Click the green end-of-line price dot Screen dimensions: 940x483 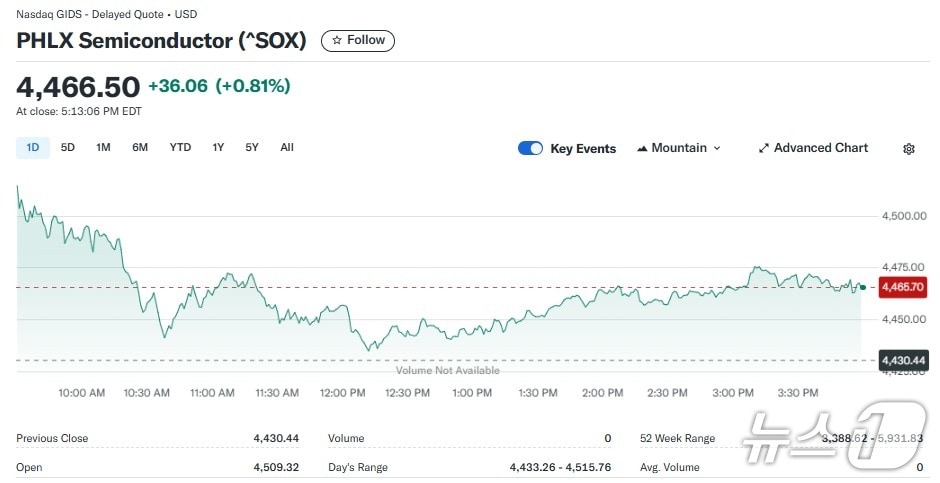863,287
